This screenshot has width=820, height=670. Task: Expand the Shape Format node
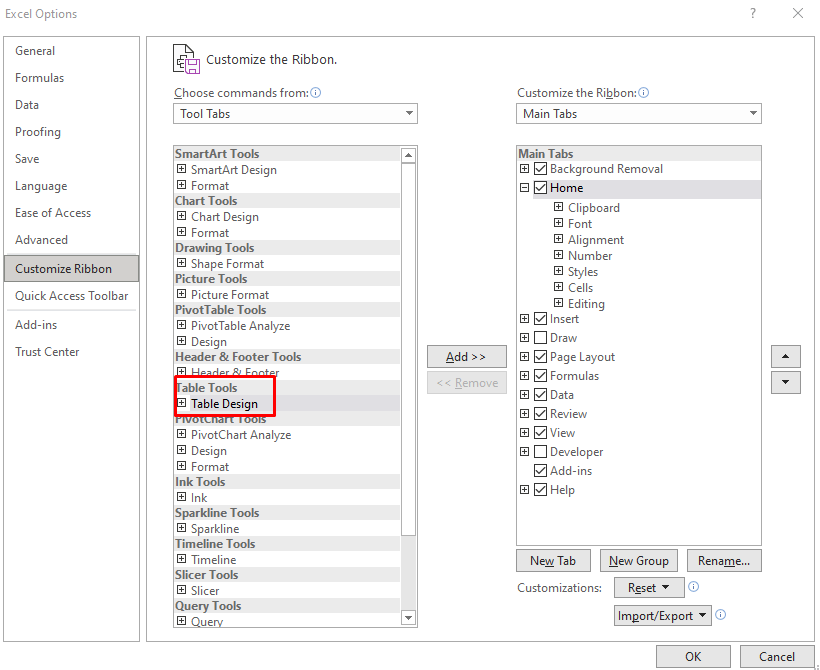181,263
